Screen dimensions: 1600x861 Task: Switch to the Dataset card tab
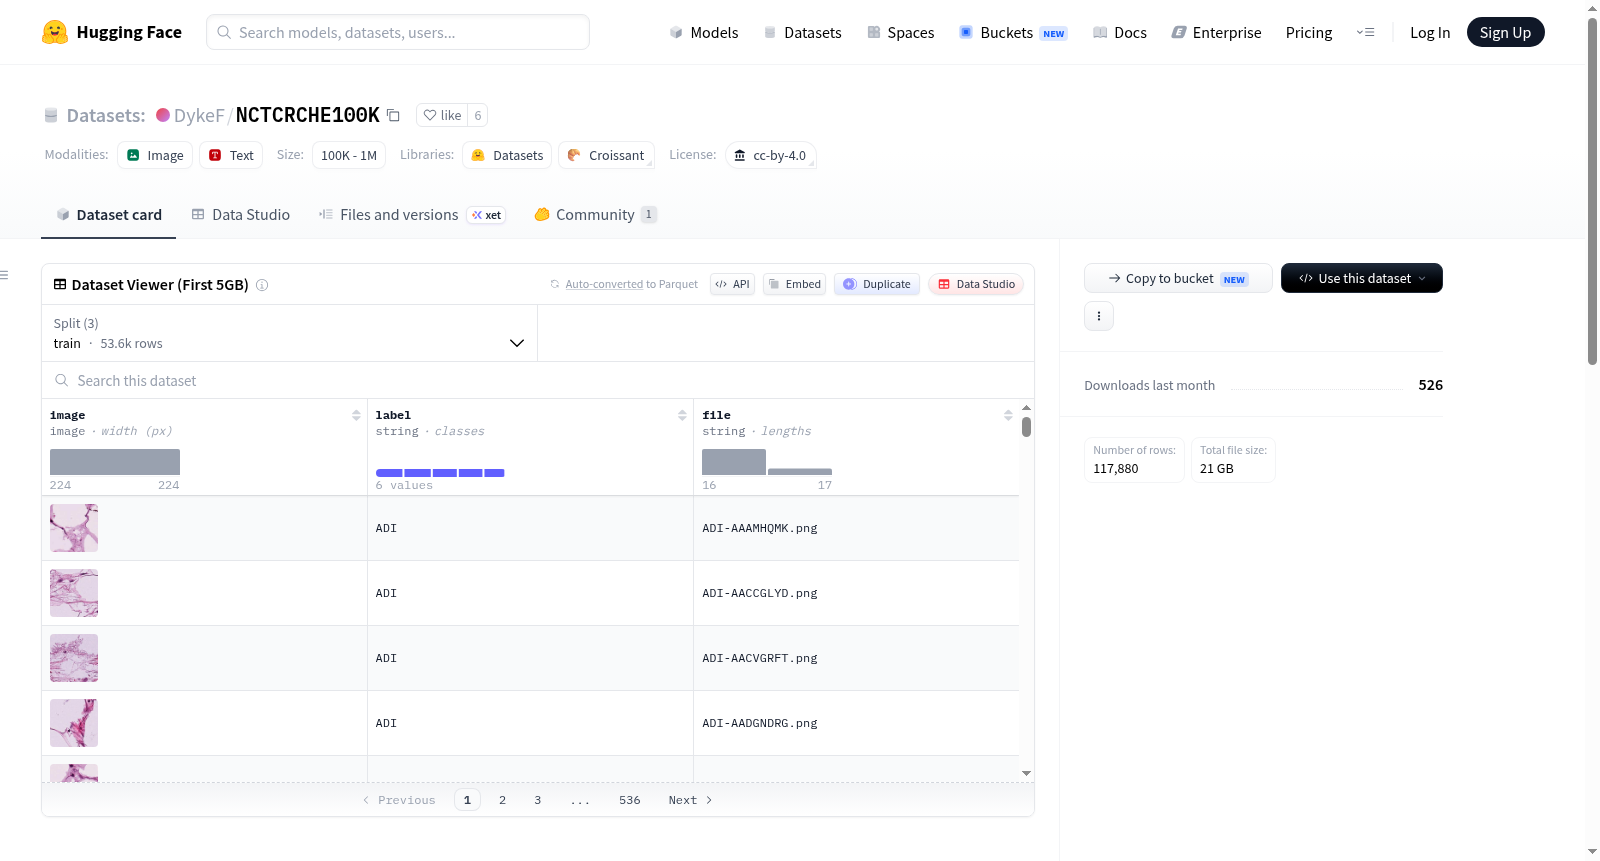click(109, 214)
